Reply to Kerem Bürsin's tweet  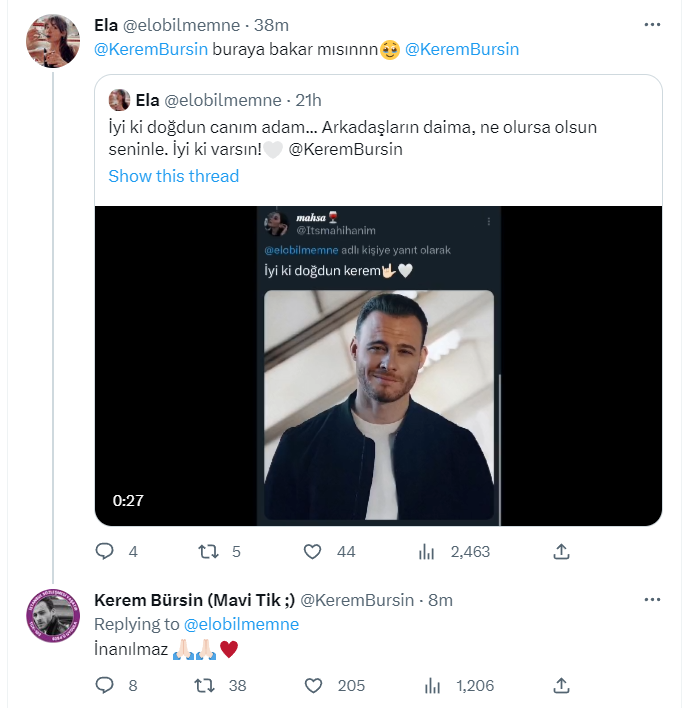pos(105,685)
